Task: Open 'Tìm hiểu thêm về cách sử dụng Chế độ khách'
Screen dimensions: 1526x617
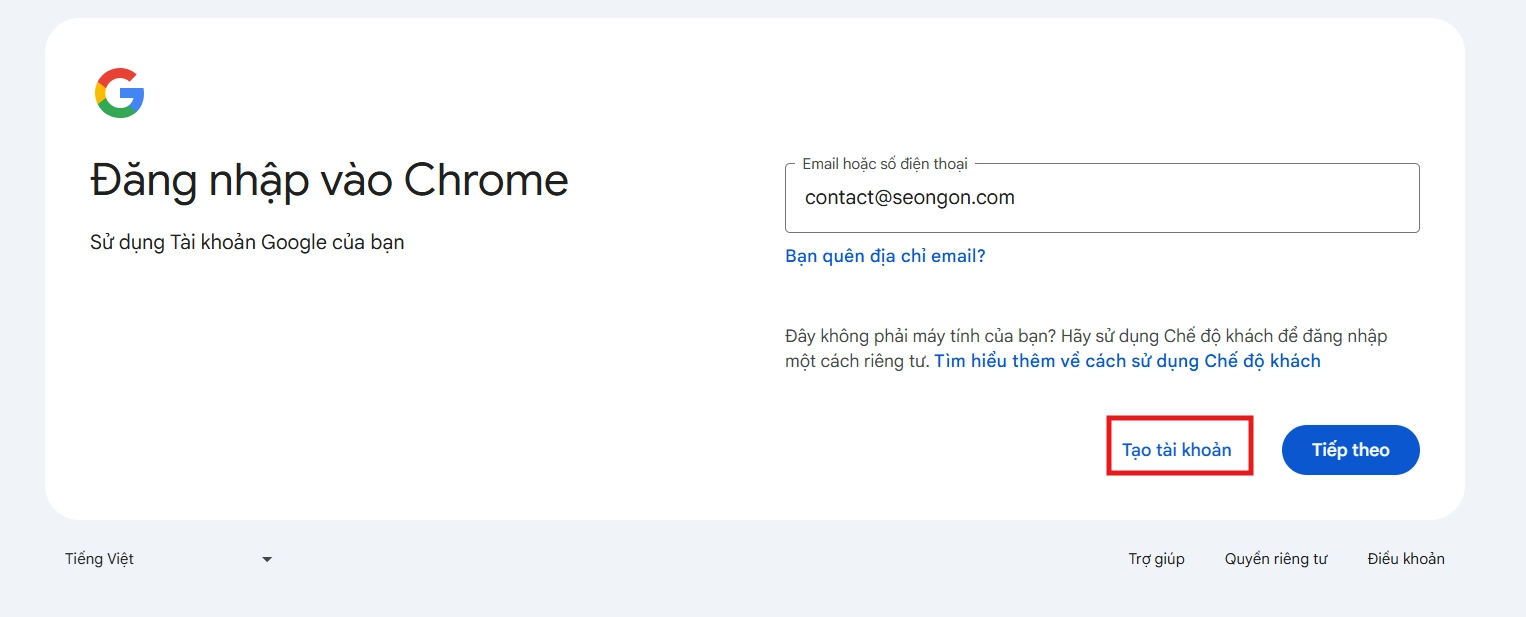Action: point(1127,361)
